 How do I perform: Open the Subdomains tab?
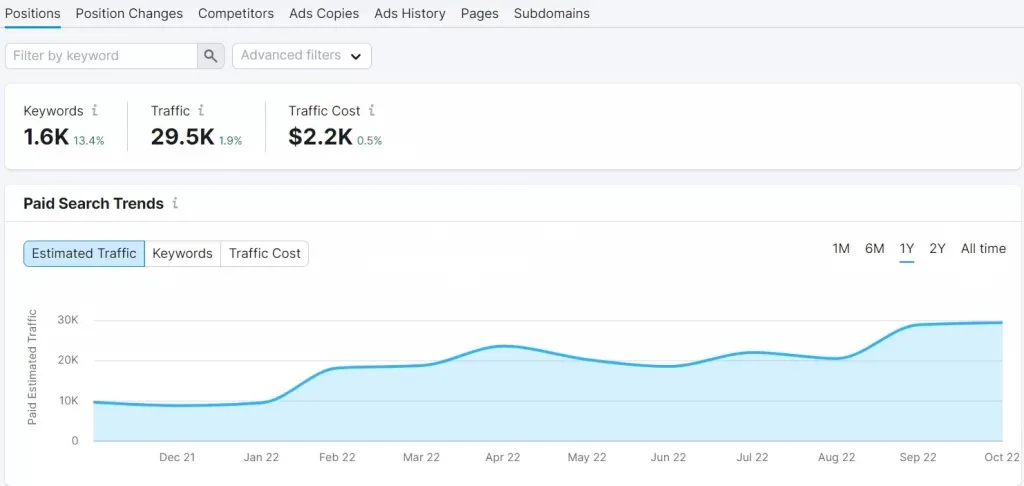tap(552, 13)
